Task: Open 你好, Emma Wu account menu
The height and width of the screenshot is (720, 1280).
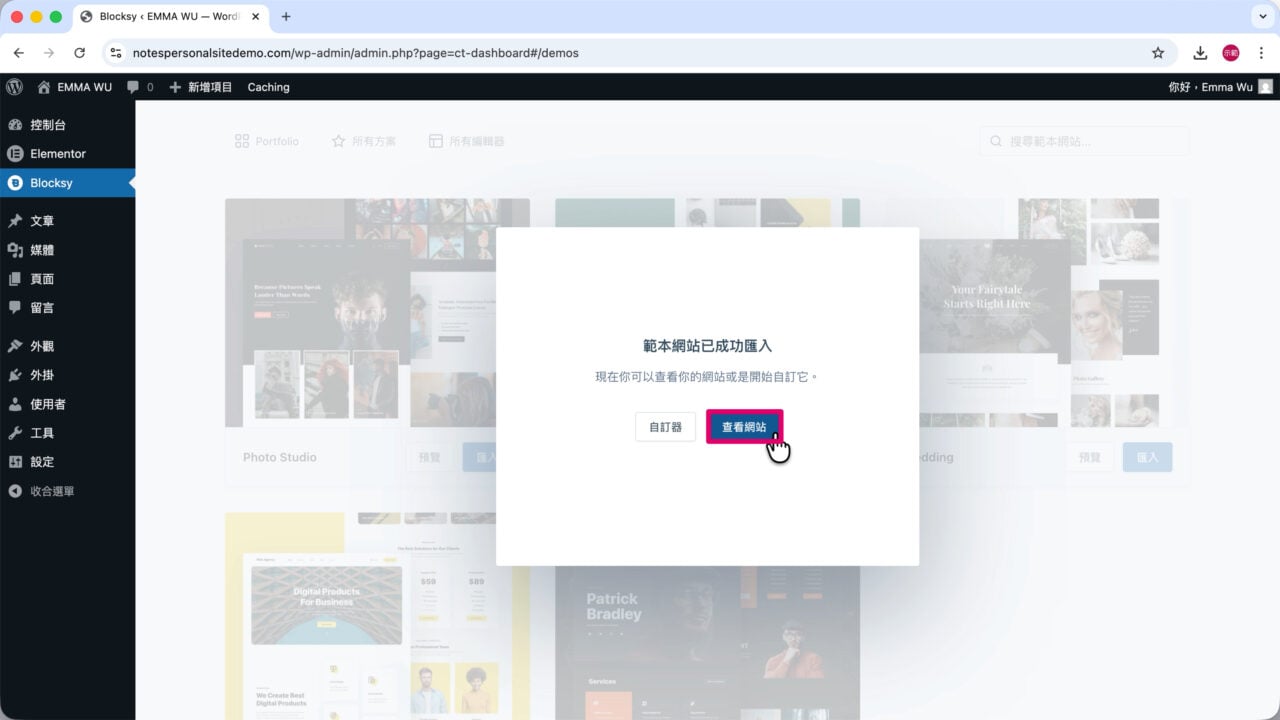Action: [1220, 87]
